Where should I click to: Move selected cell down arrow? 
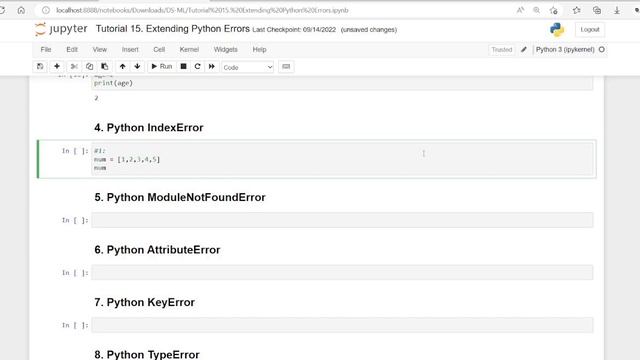click(x=137, y=67)
